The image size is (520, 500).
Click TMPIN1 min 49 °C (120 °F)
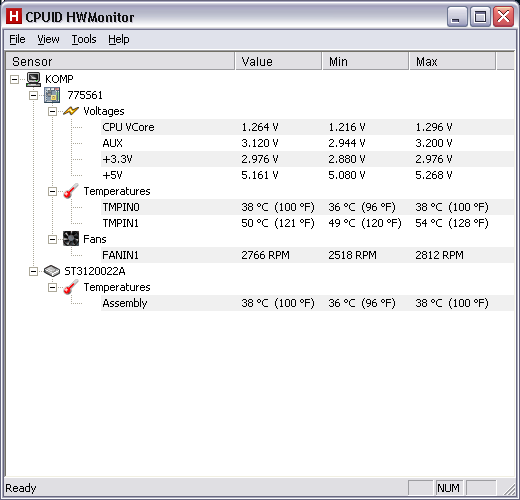pos(365,223)
